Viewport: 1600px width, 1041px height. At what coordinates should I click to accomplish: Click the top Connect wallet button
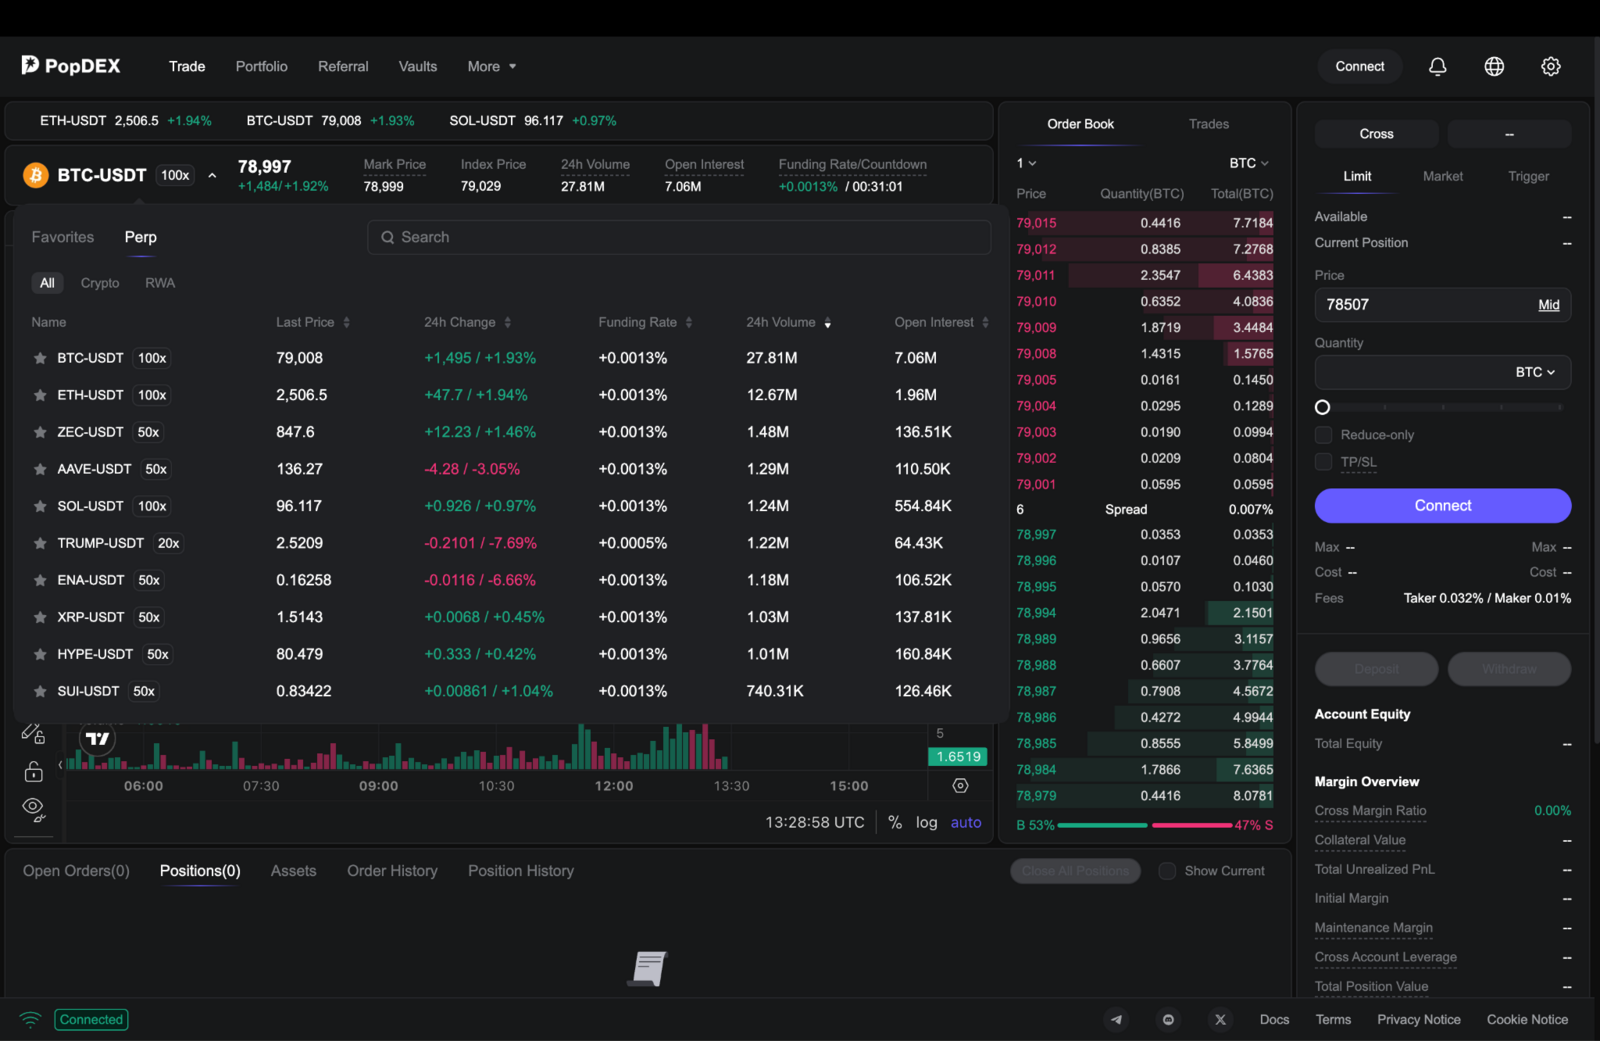1360,66
